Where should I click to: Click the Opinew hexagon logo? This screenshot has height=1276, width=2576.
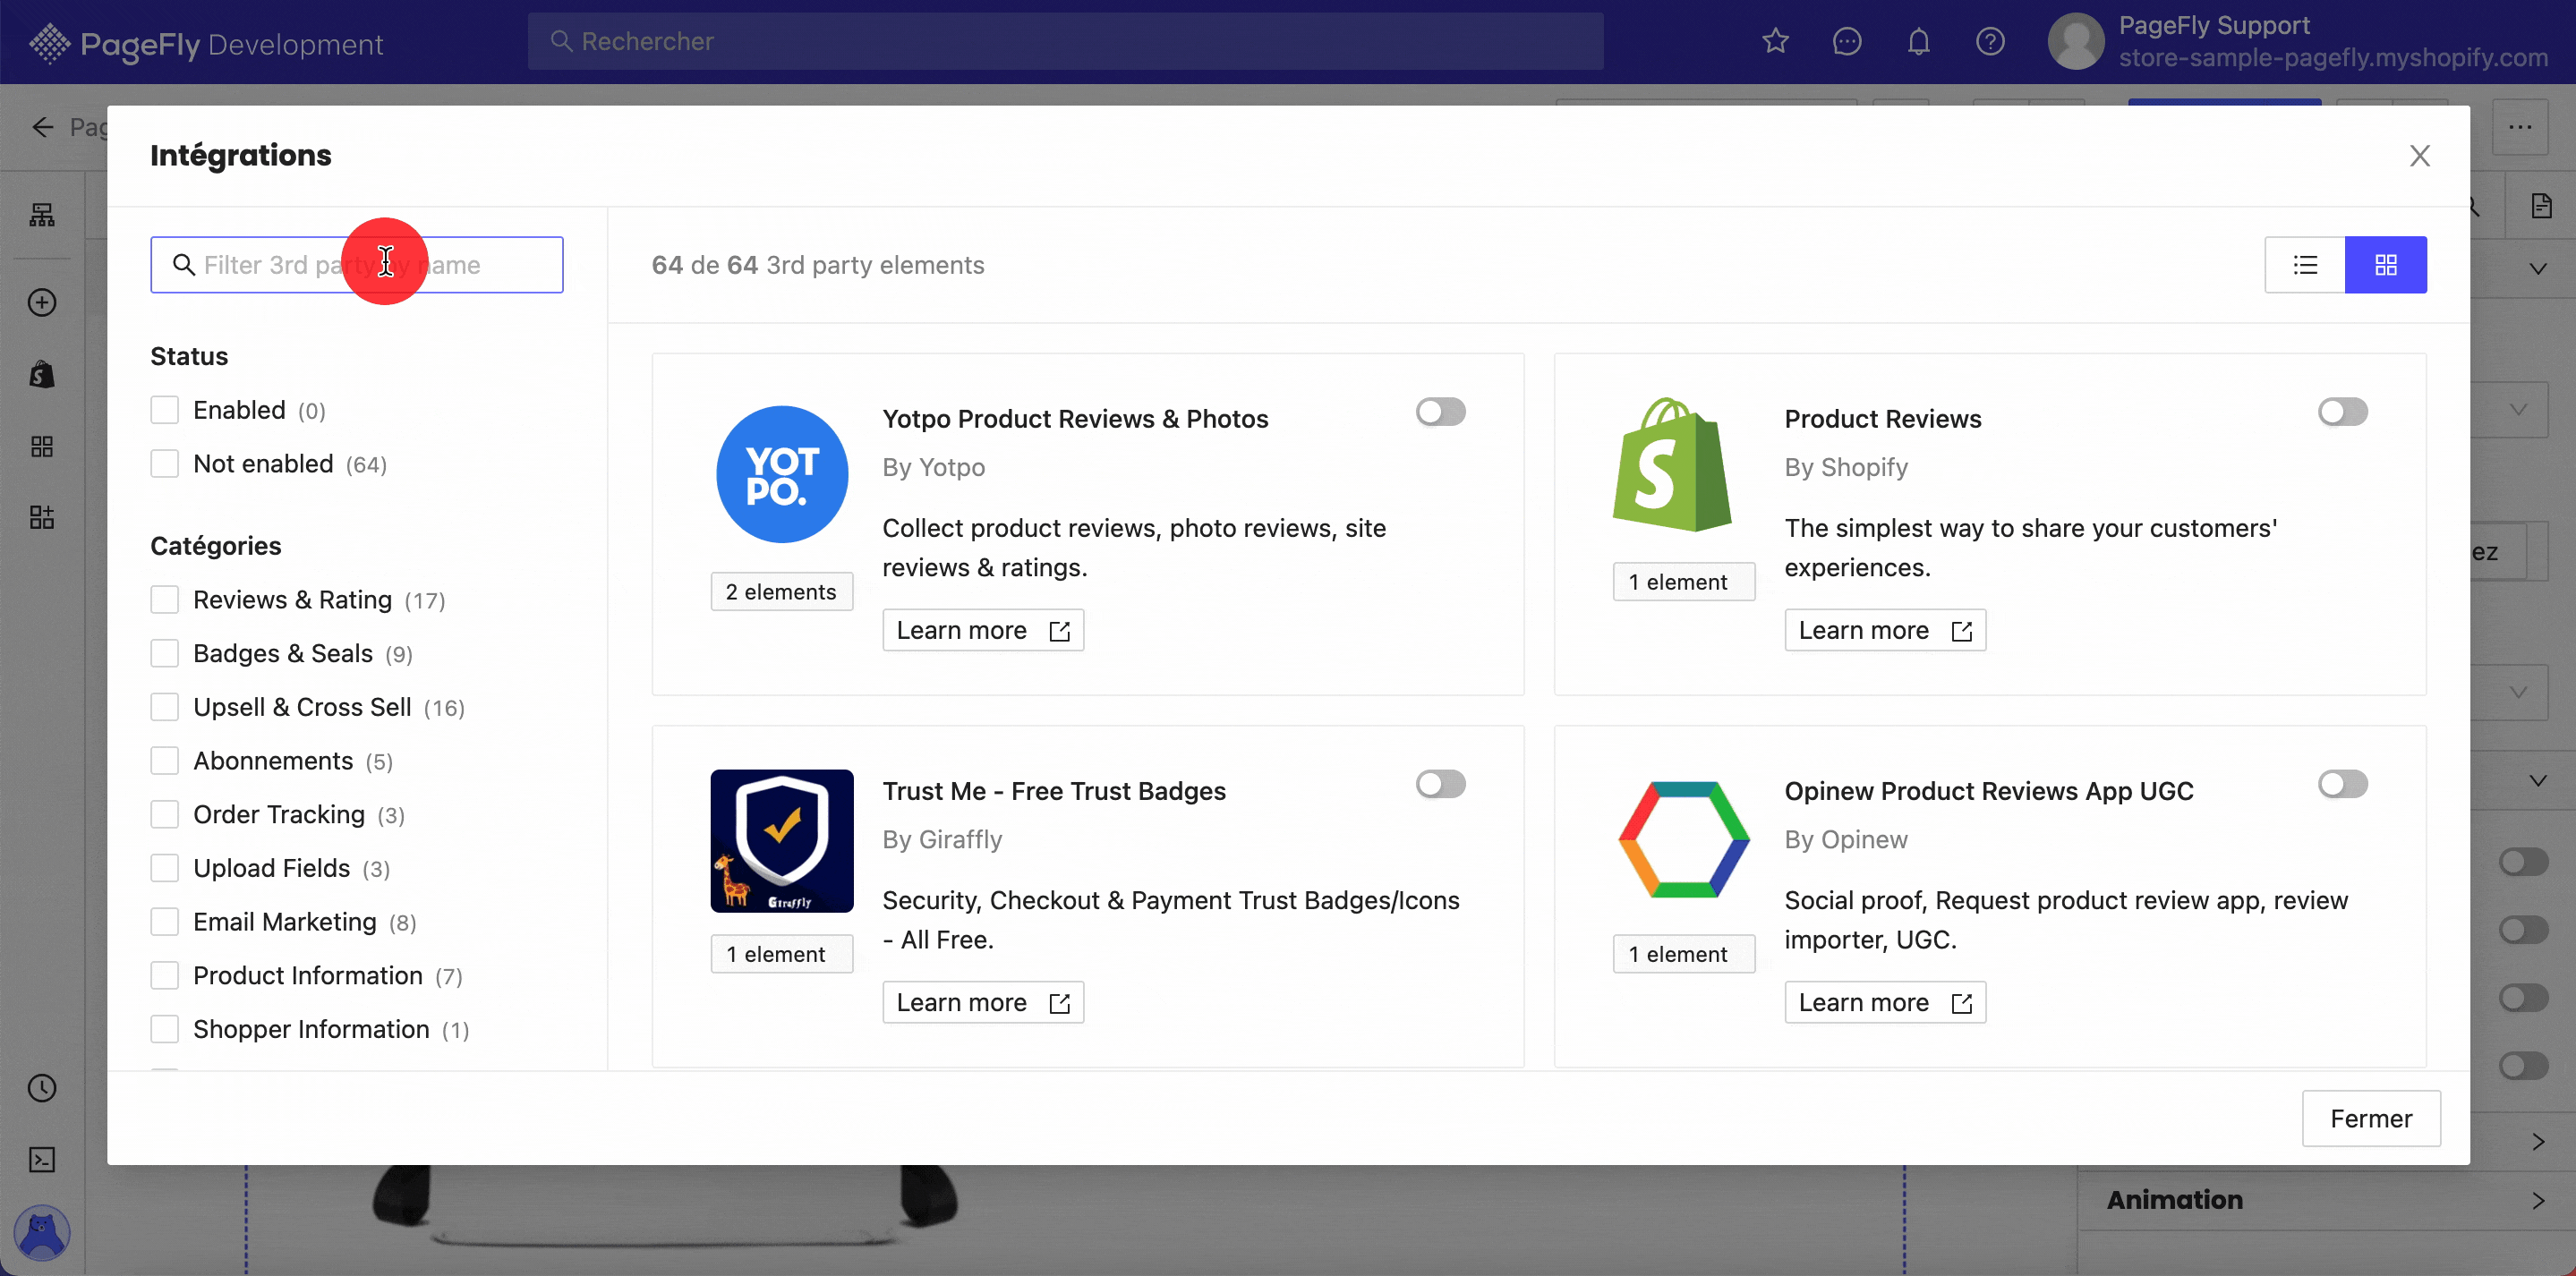click(1684, 840)
